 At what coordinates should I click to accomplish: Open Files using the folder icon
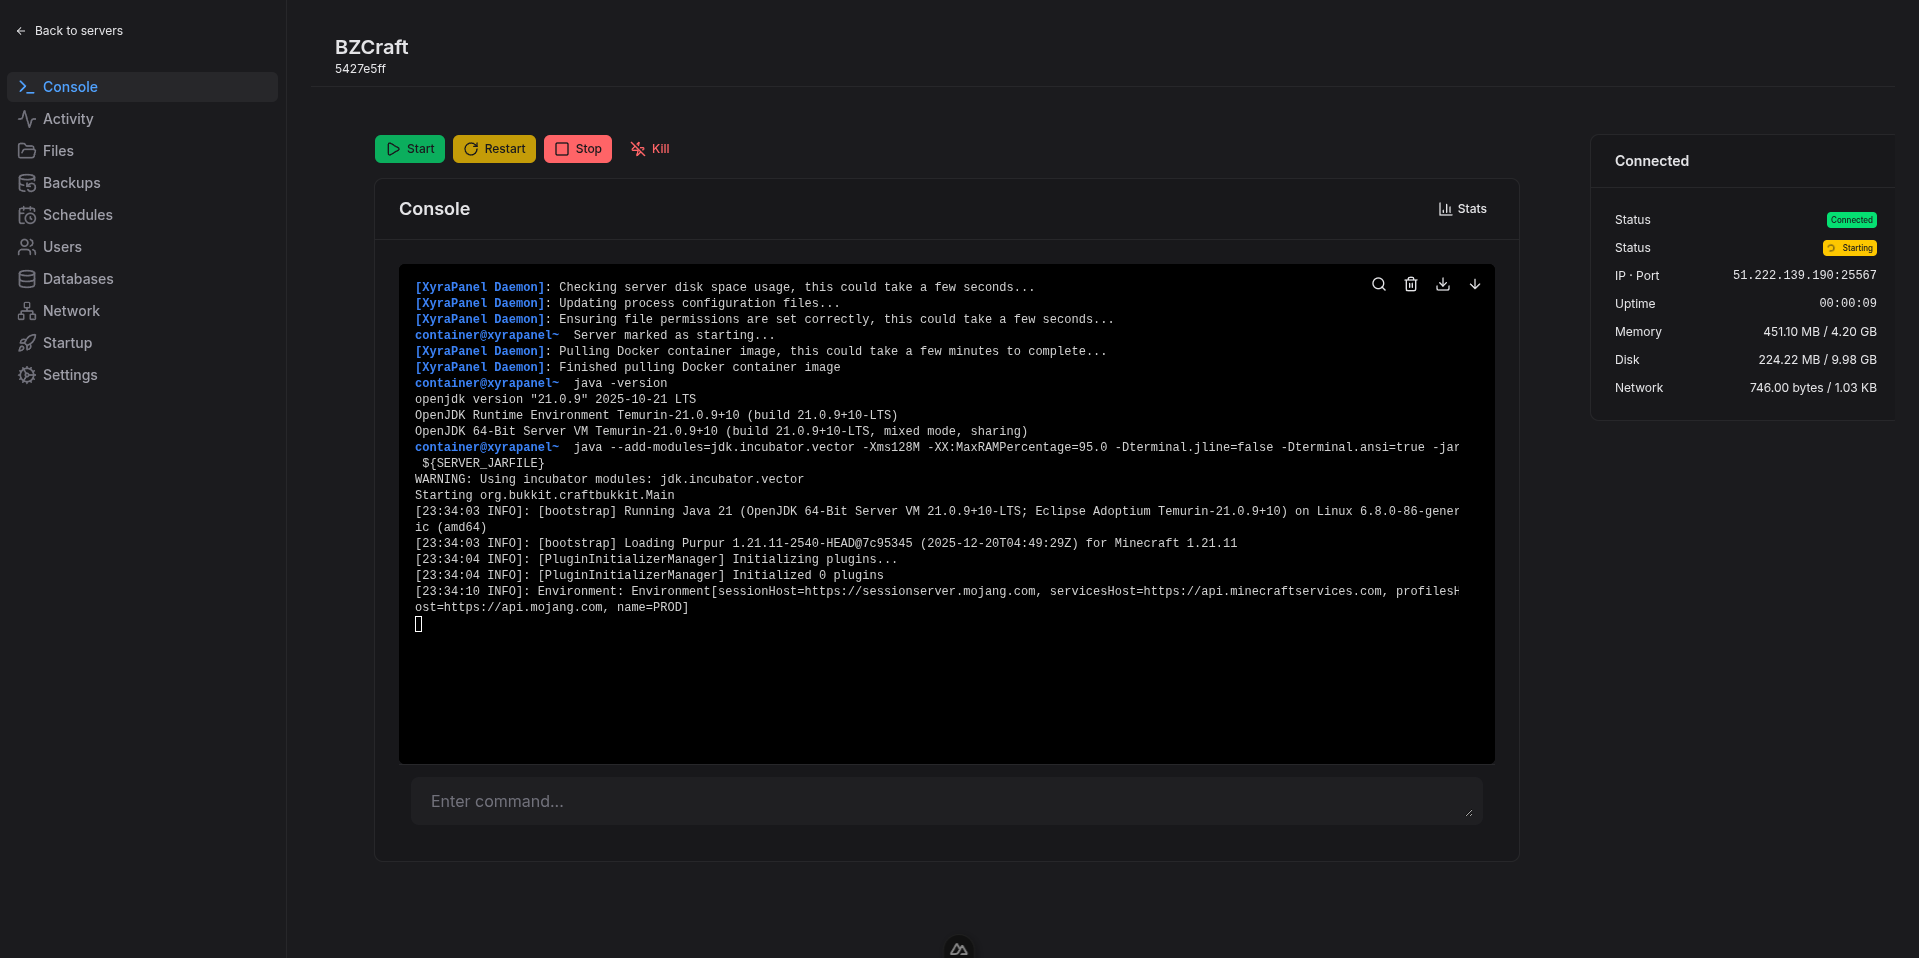pyautogui.click(x=26, y=150)
